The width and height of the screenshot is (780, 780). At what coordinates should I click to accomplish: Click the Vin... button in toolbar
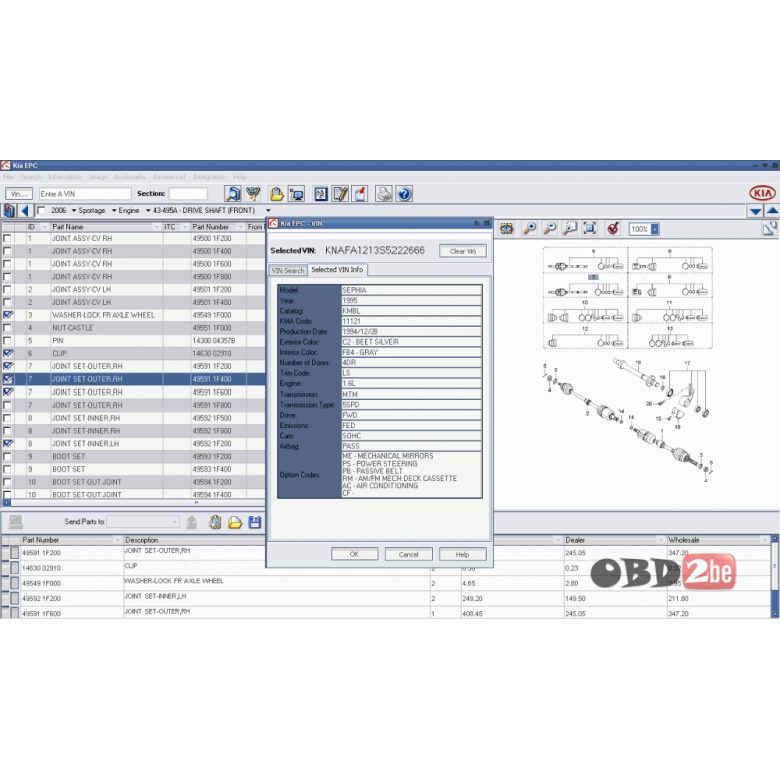[x=19, y=194]
